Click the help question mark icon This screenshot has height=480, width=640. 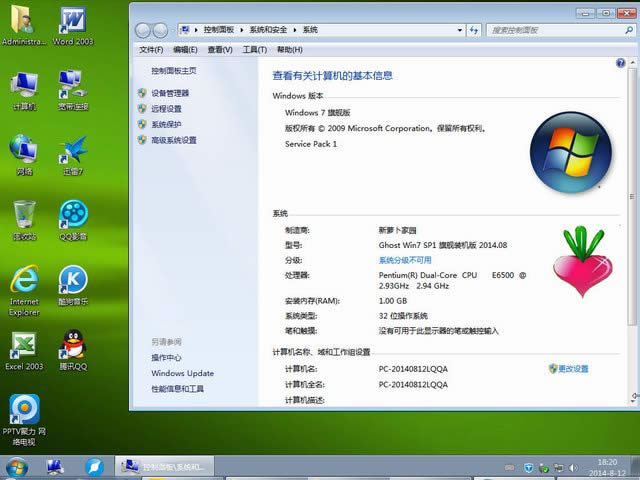621,63
